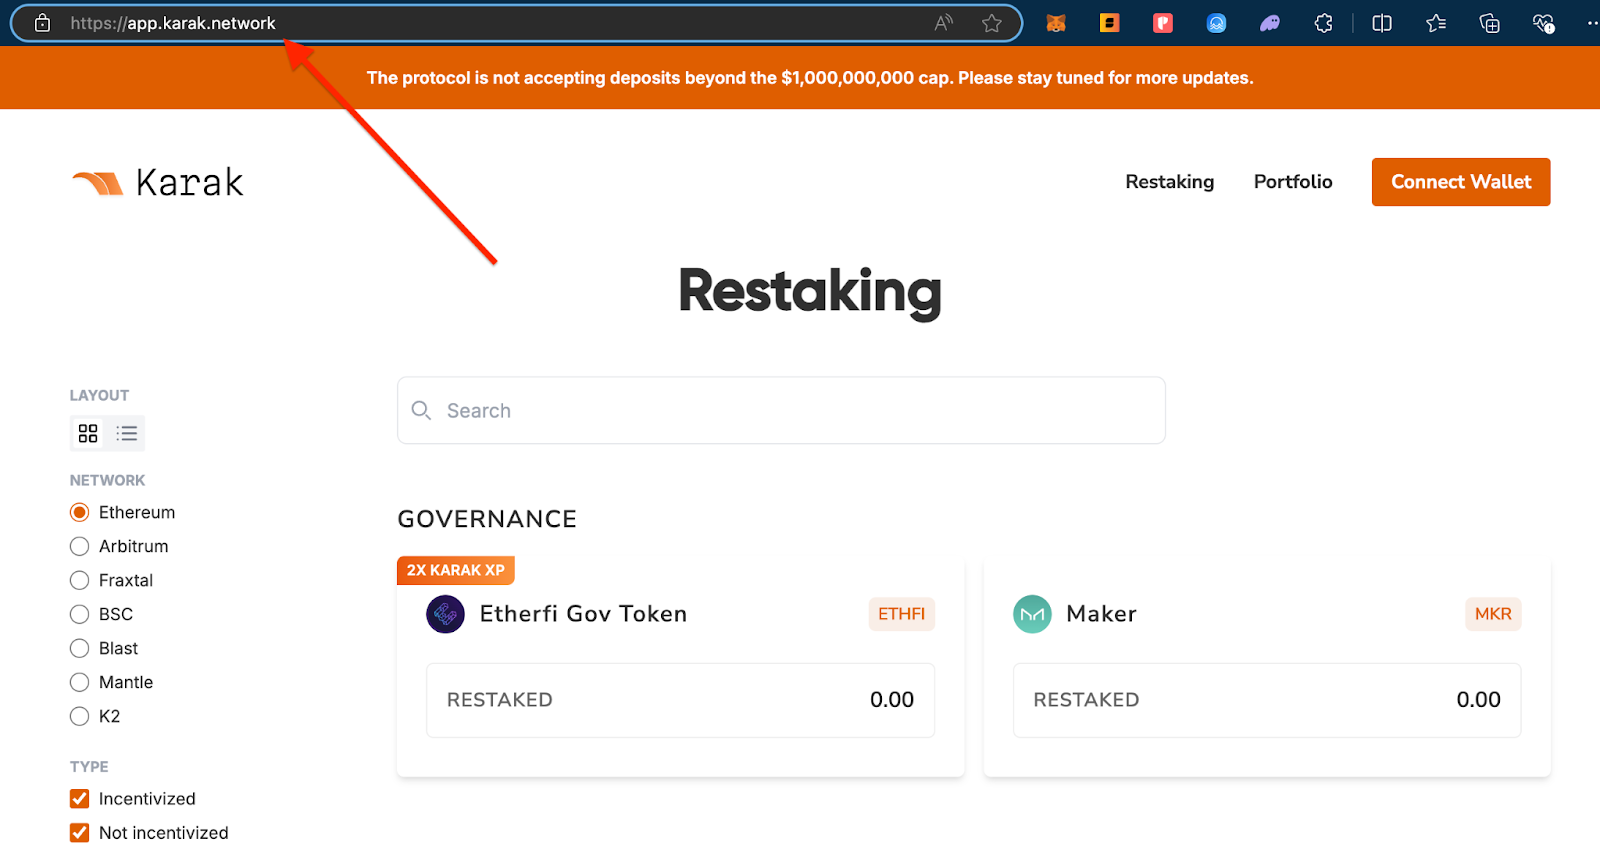Click the deposit cap notice banner text

click(x=810, y=78)
